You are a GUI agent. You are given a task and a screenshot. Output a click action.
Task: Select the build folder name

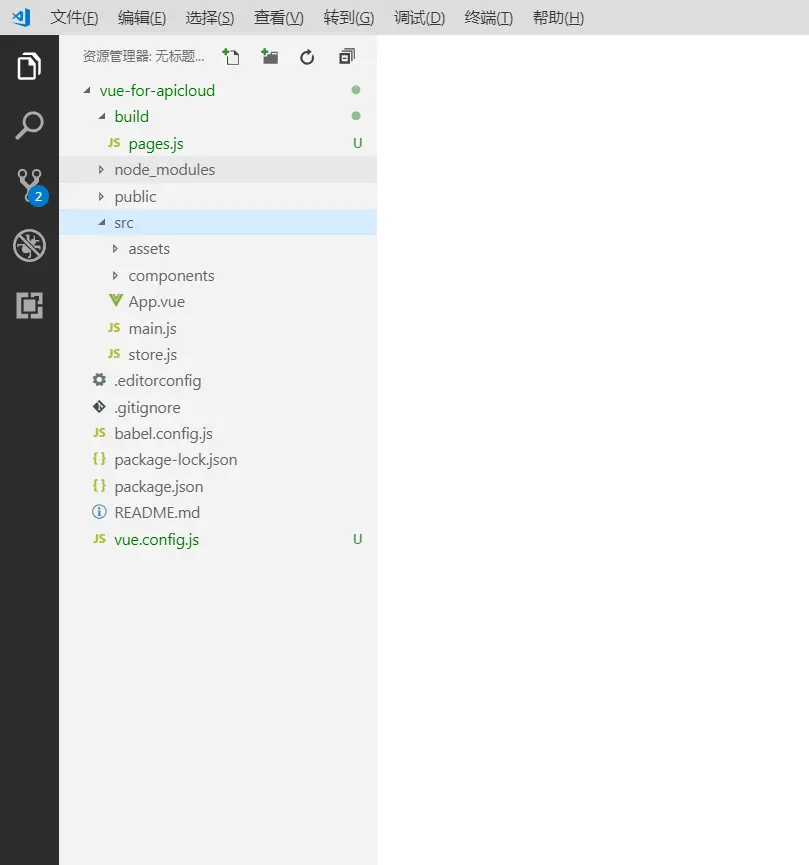coord(131,116)
